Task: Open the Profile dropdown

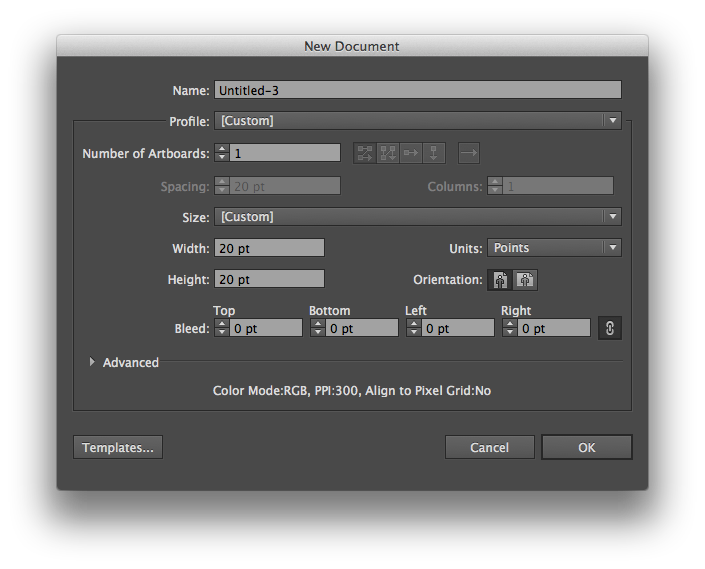Action: click(418, 121)
